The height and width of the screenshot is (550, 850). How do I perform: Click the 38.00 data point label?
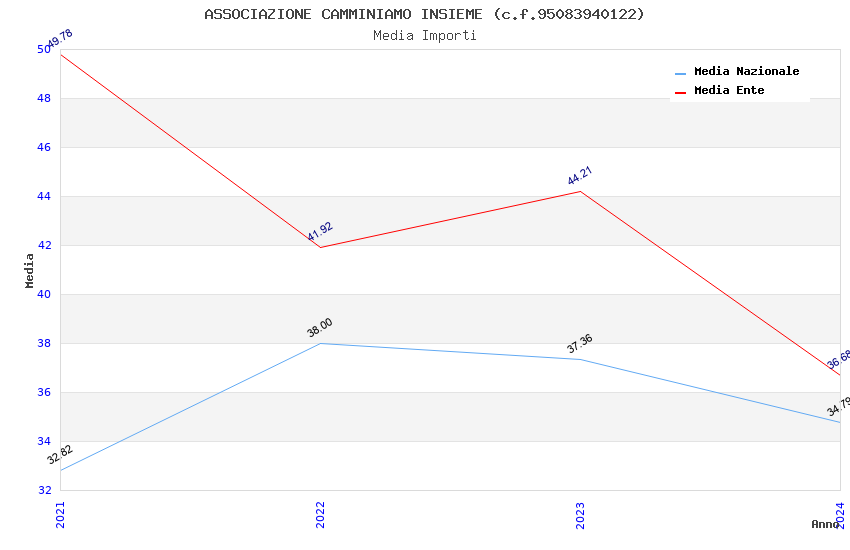pyautogui.click(x=320, y=327)
